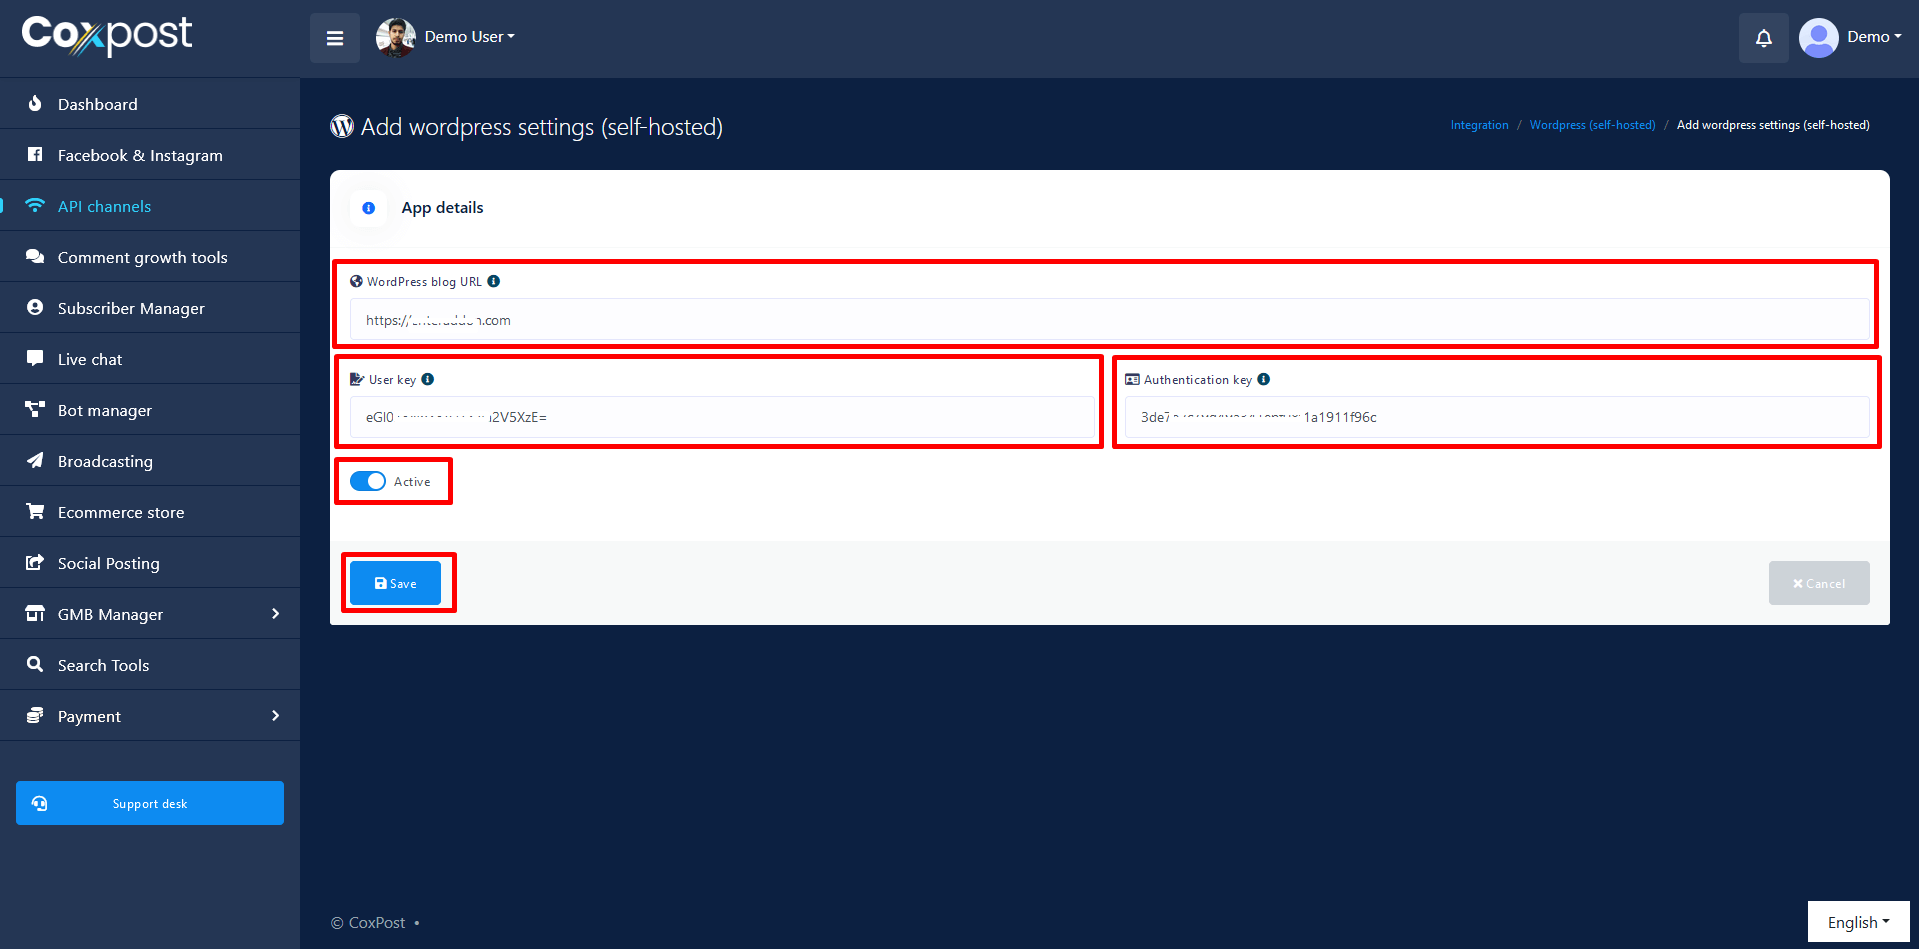
Task: Open notifications bell icon
Action: [x=1763, y=38]
